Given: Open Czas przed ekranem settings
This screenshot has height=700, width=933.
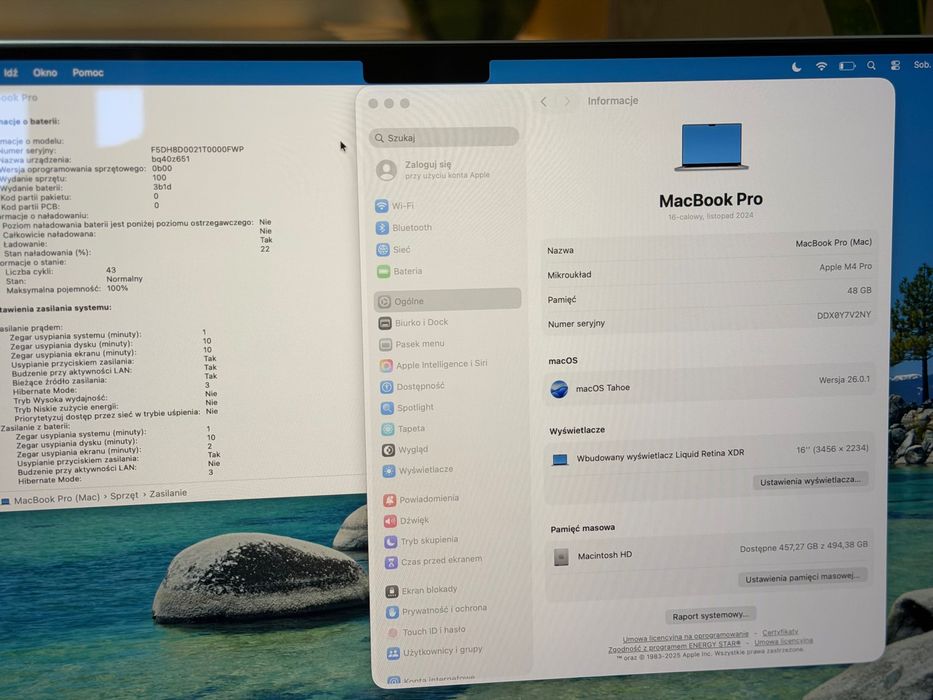Looking at the screenshot, I should click(x=434, y=561).
